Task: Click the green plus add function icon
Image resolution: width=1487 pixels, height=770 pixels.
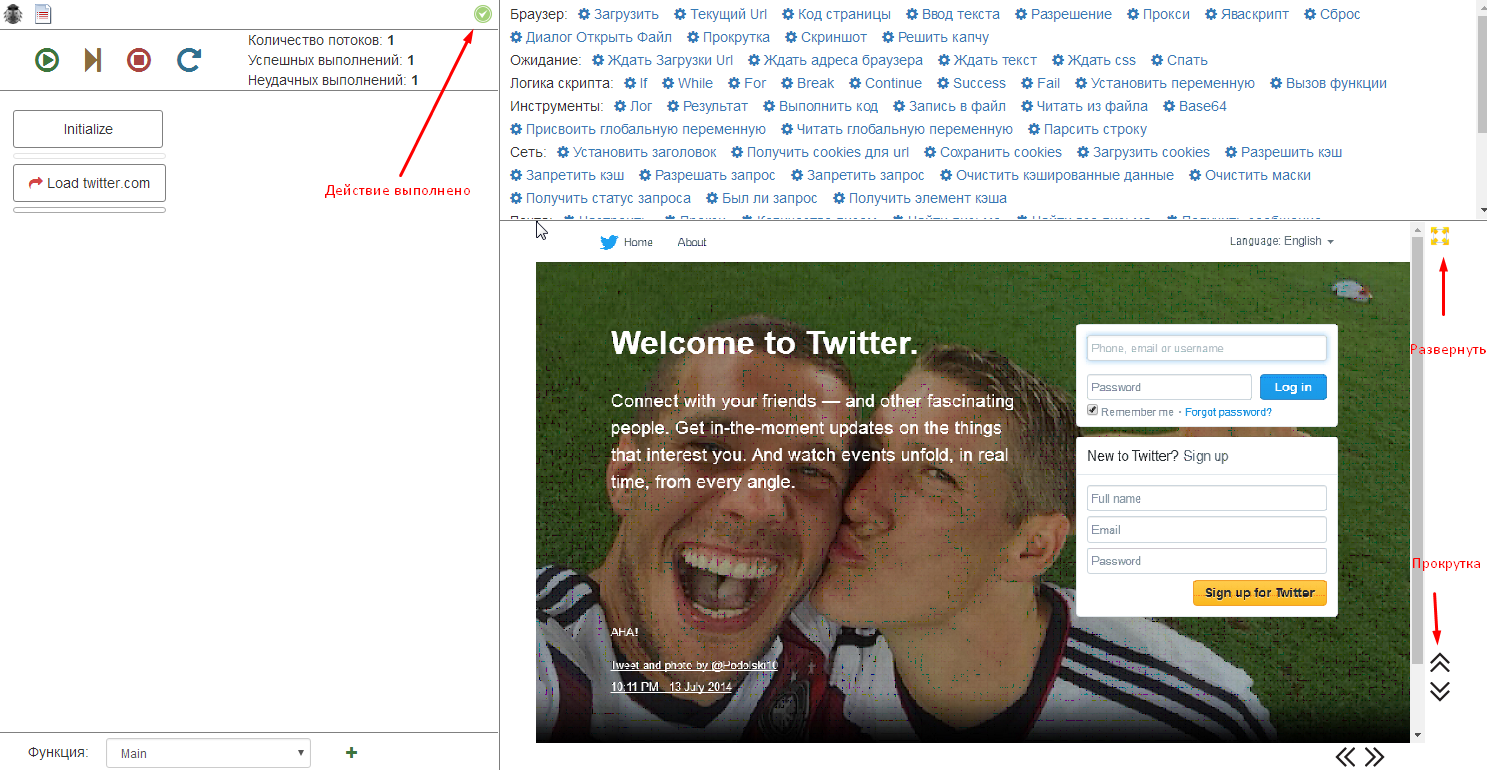Action: (x=351, y=753)
